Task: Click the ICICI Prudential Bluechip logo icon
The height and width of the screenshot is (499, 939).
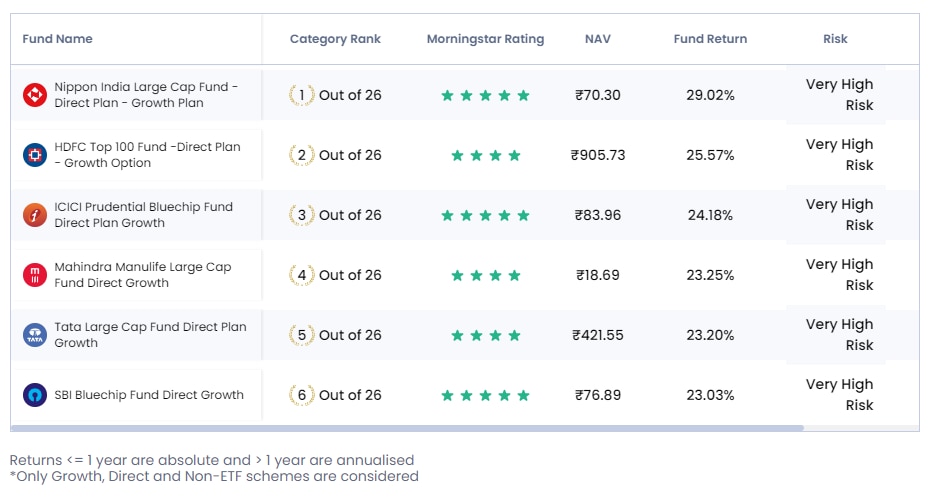Action: (x=35, y=215)
